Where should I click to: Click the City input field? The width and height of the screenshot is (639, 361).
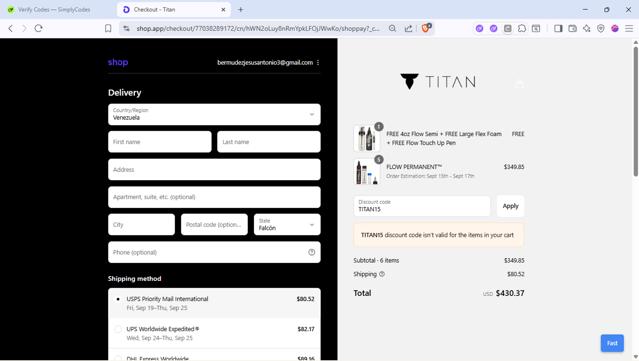pyautogui.click(x=141, y=225)
